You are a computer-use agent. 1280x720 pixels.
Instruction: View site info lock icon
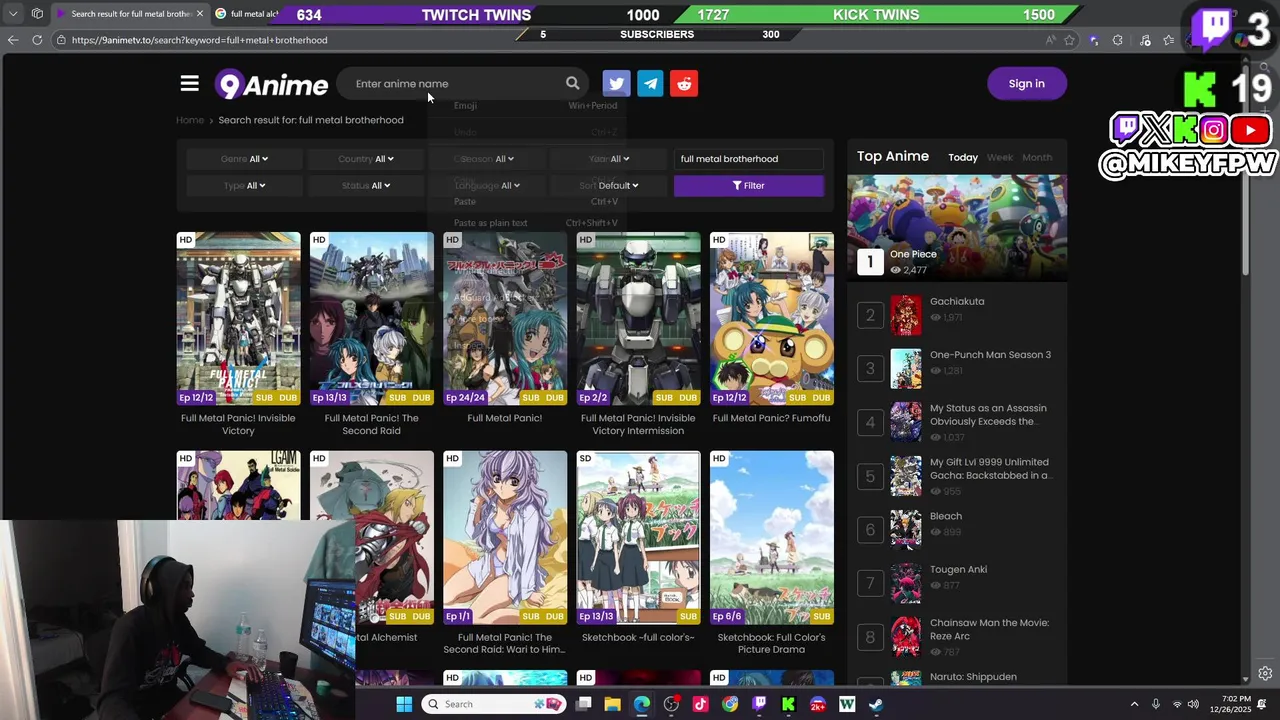tap(61, 40)
